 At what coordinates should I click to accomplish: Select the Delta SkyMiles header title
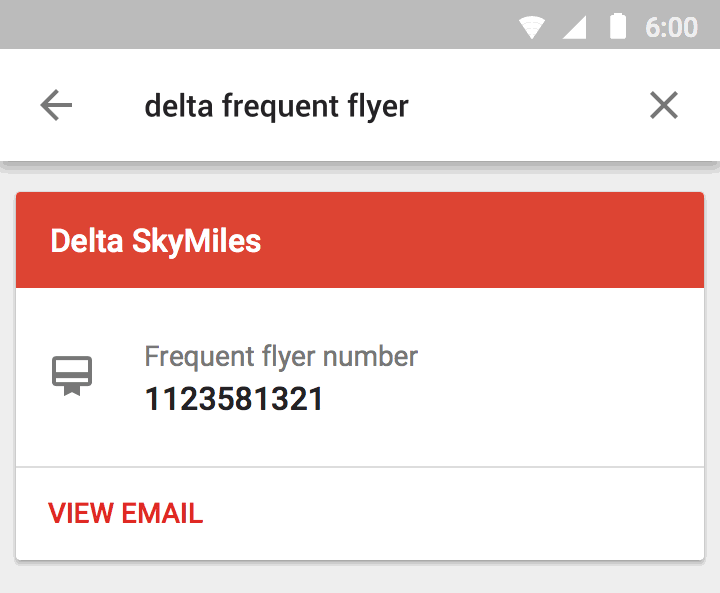pos(156,241)
